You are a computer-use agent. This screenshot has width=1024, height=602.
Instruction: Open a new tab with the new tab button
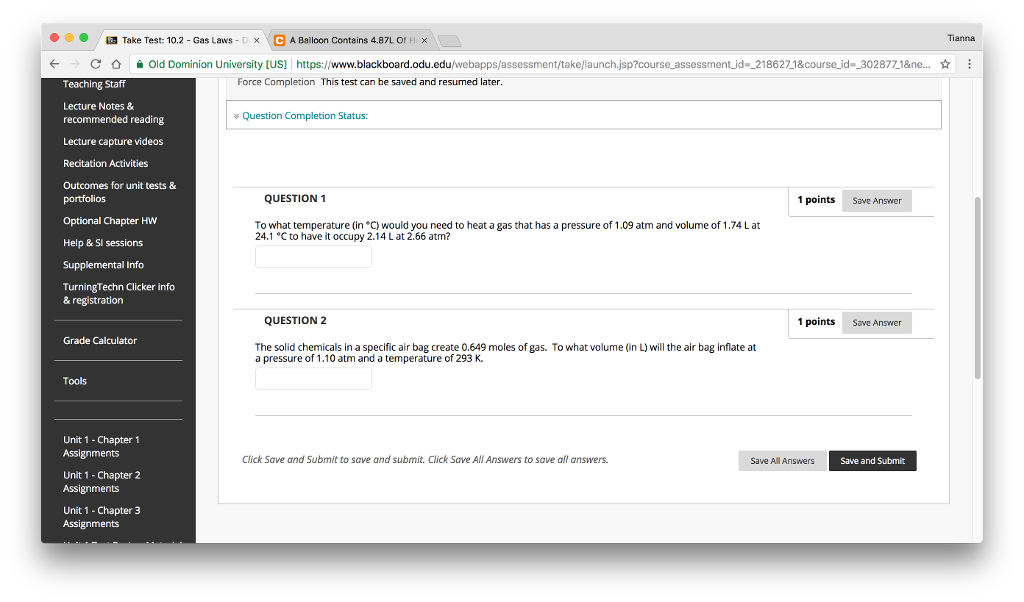(449, 40)
